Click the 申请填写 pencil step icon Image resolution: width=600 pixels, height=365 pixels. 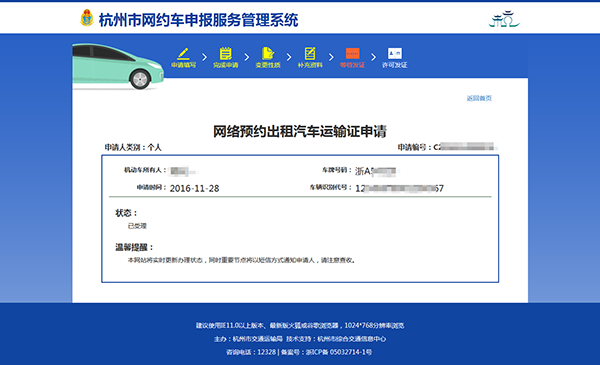(x=183, y=53)
